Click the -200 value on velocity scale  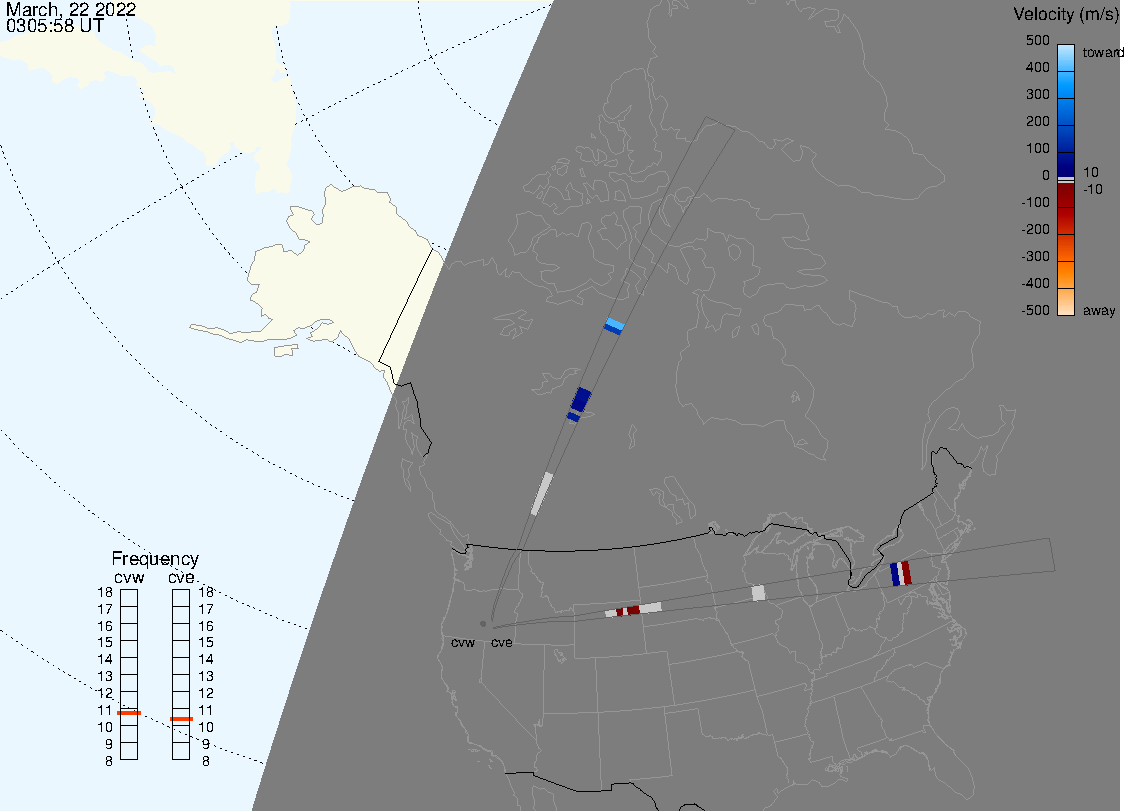(x=1035, y=229)
